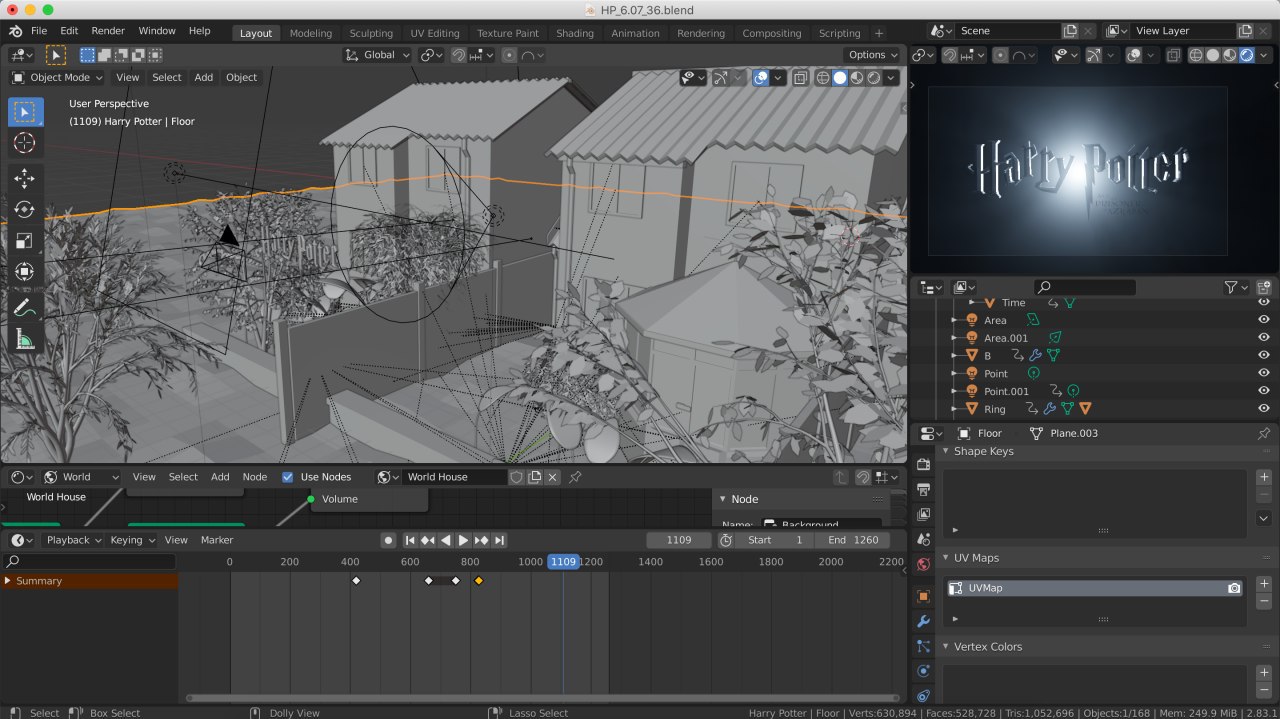The image size is (1280, 719).
Task: Open the Render menu
Action: pos(108,31)
